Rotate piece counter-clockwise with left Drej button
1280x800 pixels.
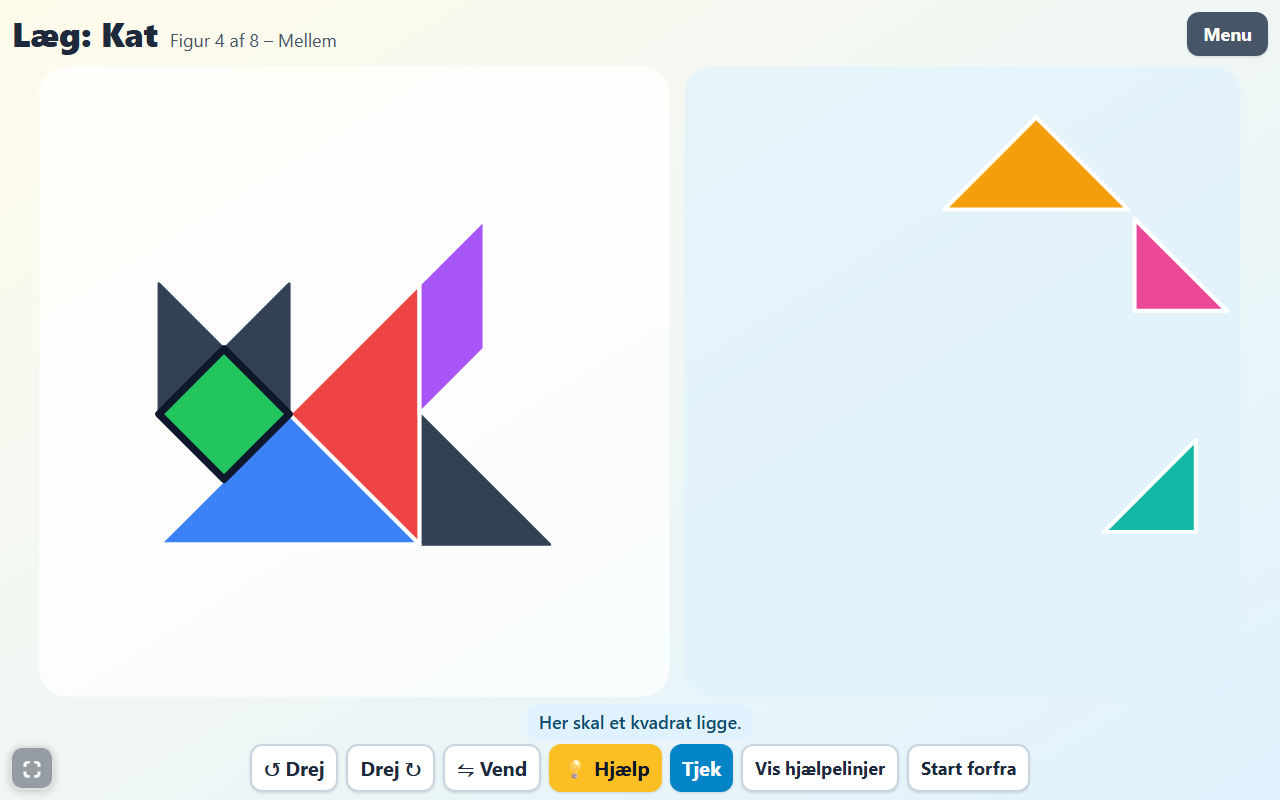click(294, 768)
